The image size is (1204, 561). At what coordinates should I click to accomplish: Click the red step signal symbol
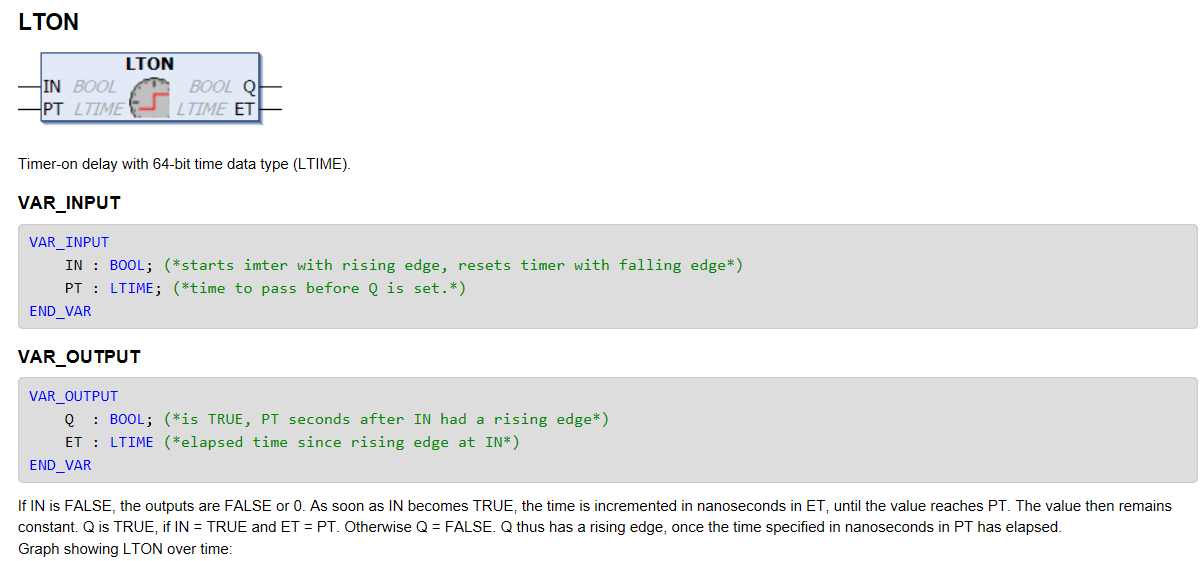(x=153, y=102)
